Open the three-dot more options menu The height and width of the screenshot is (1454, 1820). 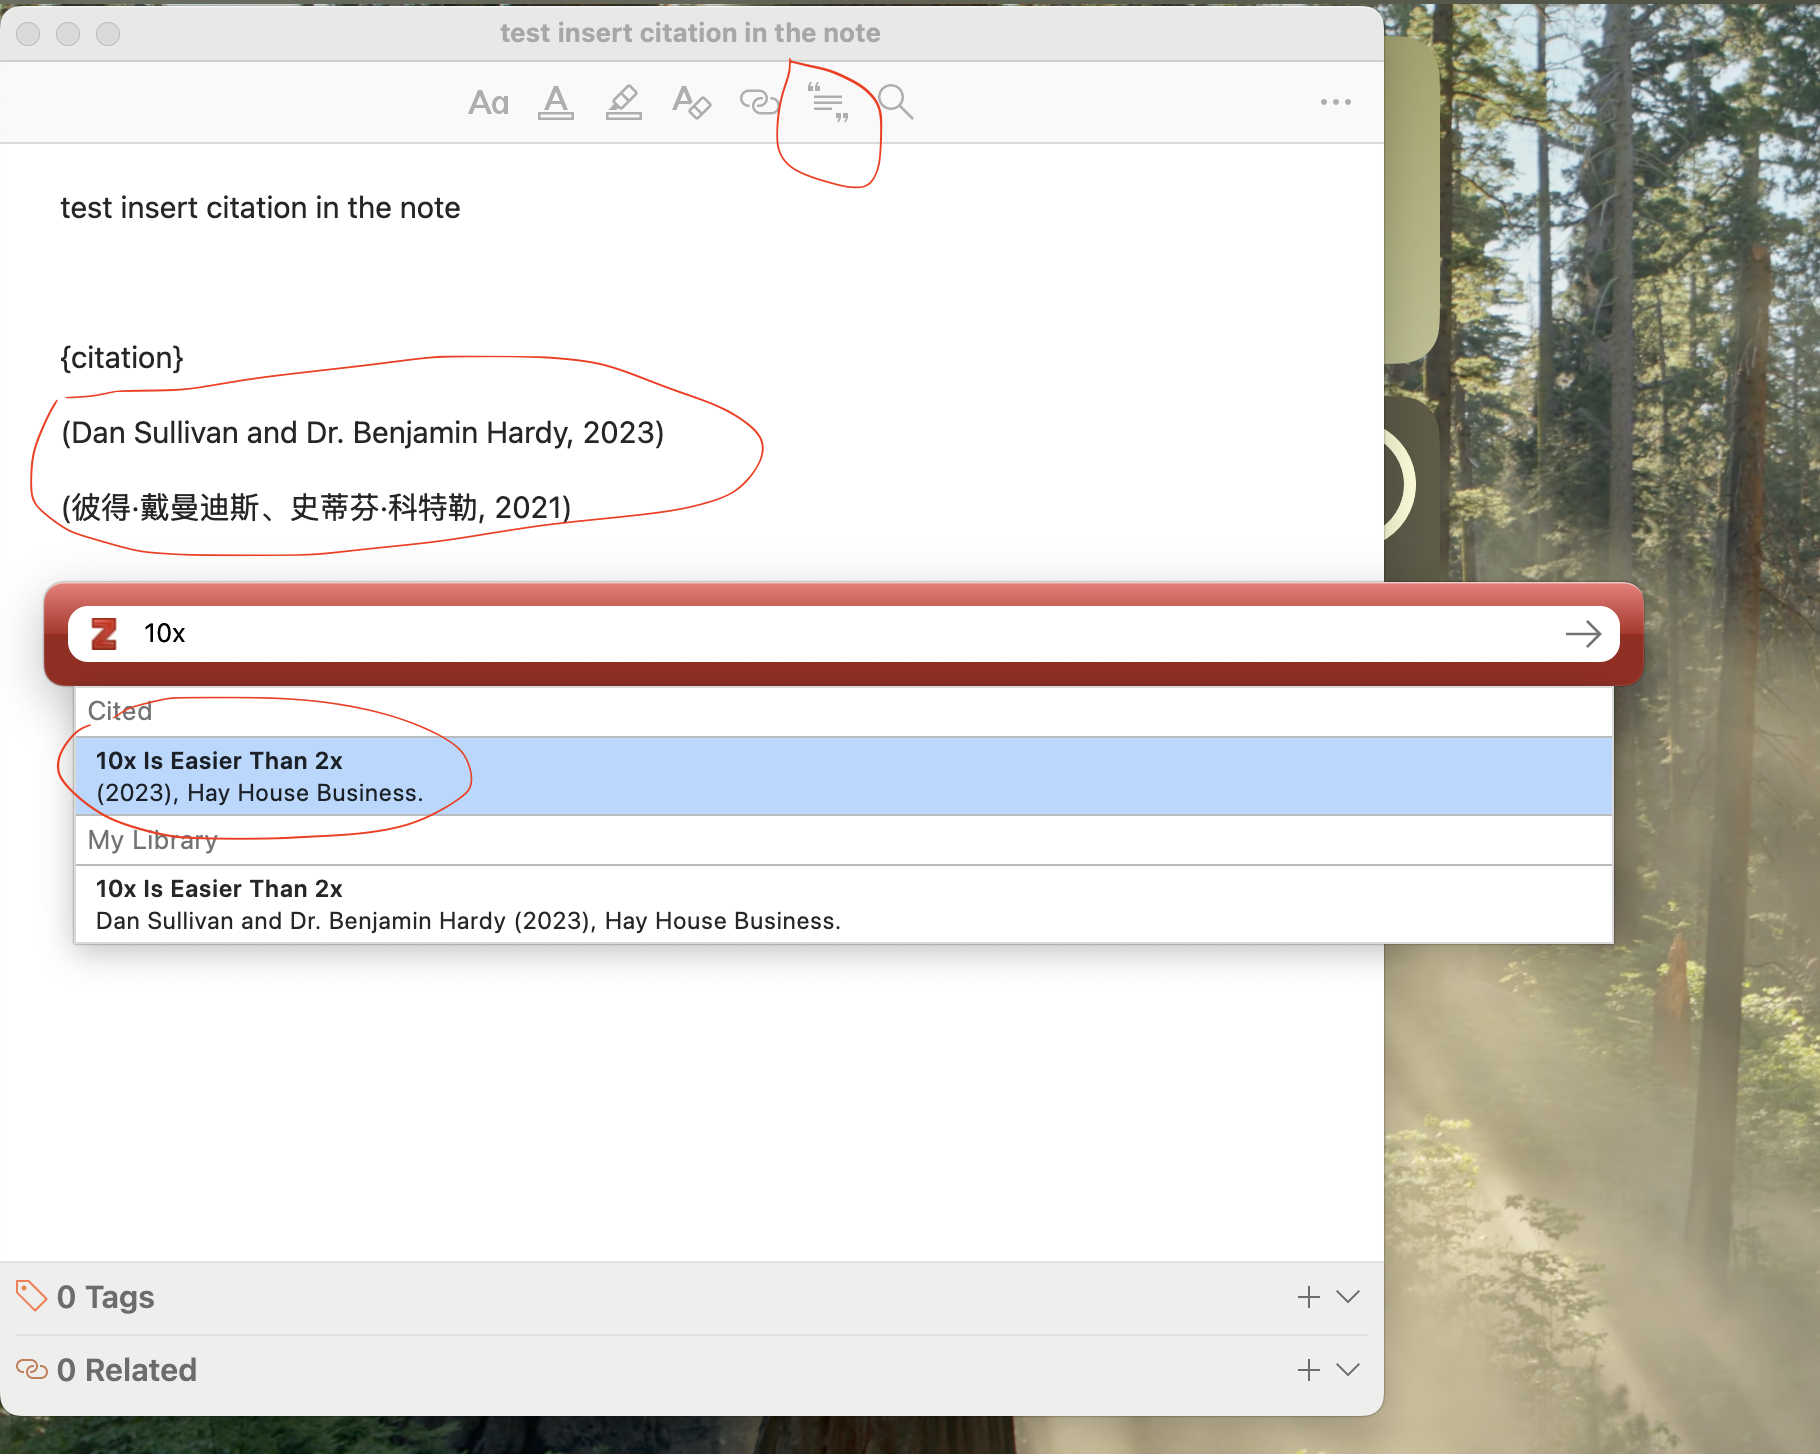coord(1336,102)
